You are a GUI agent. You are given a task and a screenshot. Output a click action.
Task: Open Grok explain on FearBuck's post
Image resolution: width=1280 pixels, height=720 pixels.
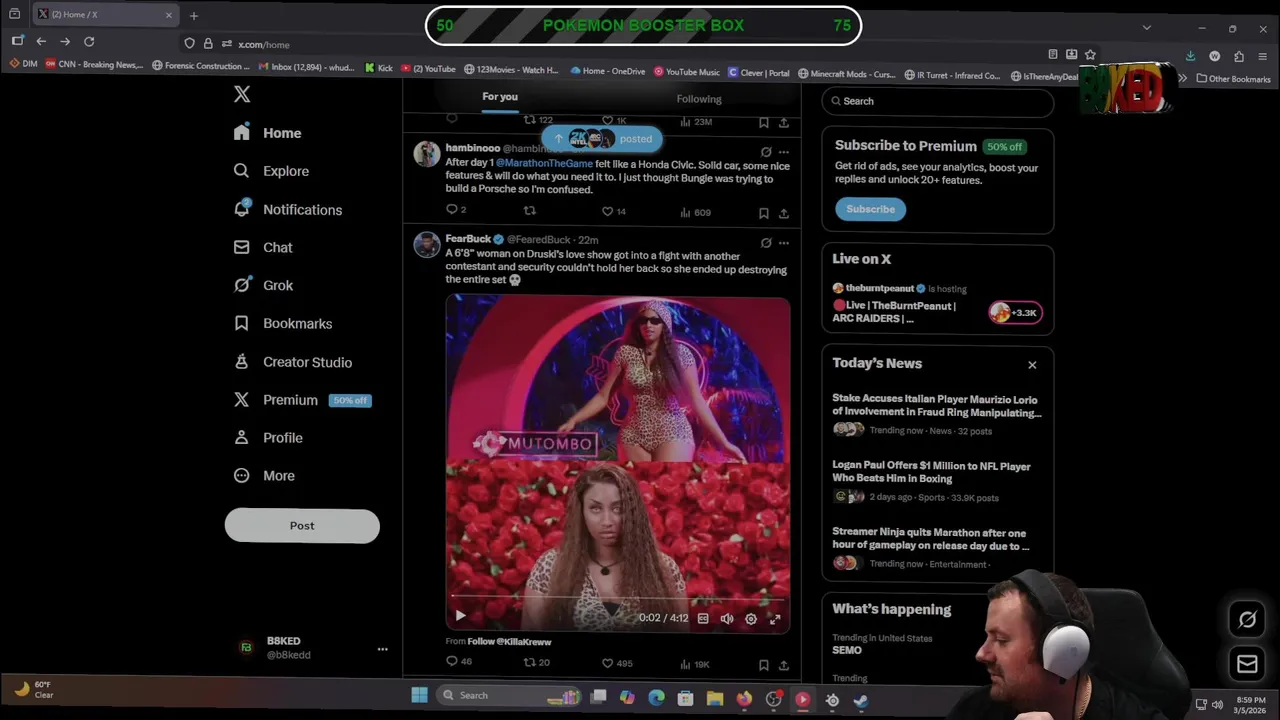coord(766,242)
